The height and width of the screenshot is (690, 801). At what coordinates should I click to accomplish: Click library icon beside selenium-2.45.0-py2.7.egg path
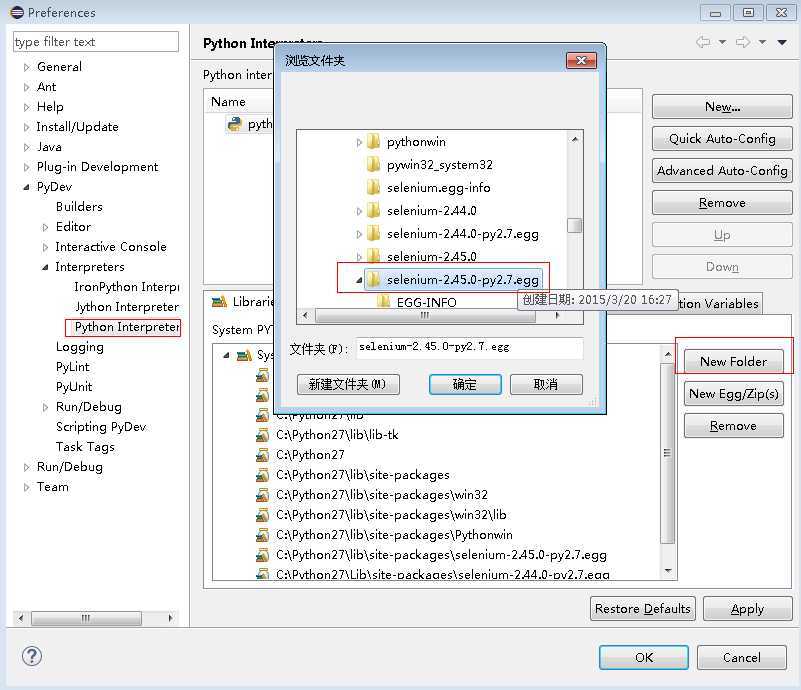(263, 554)
